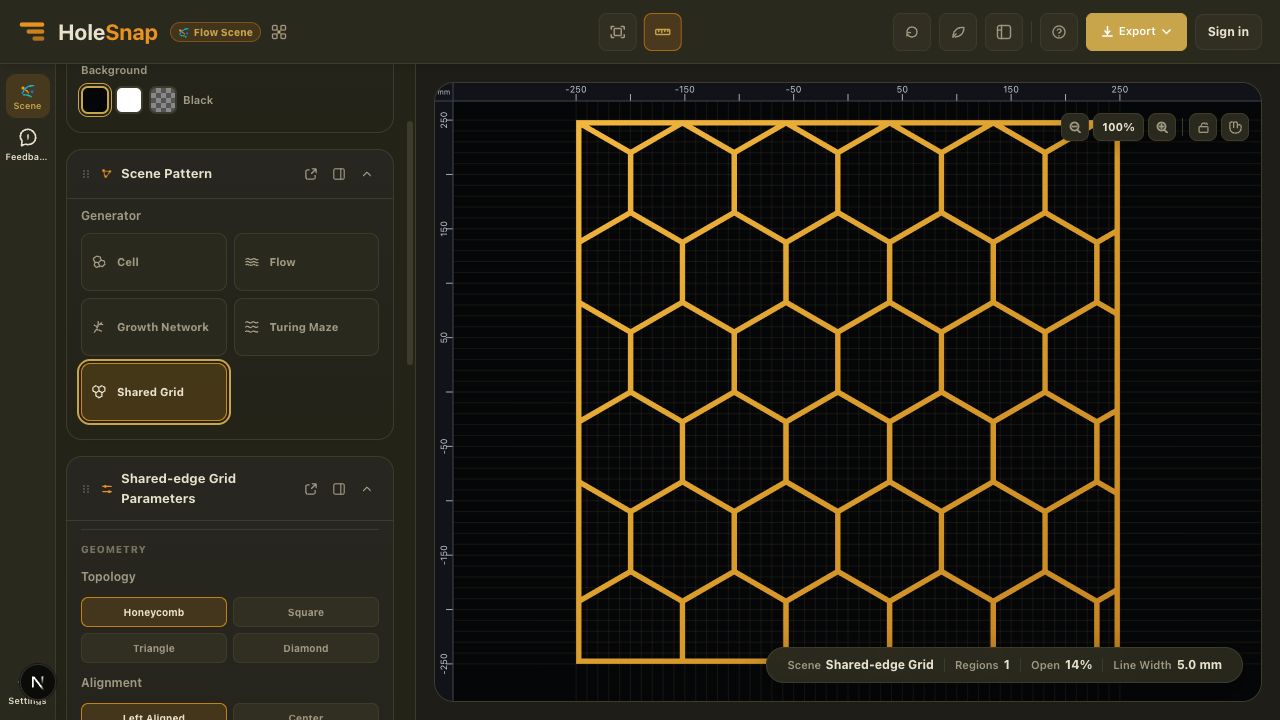
Task: Click the Scene Shared-edge Grid status label
Action: click(x=860, y=665)
